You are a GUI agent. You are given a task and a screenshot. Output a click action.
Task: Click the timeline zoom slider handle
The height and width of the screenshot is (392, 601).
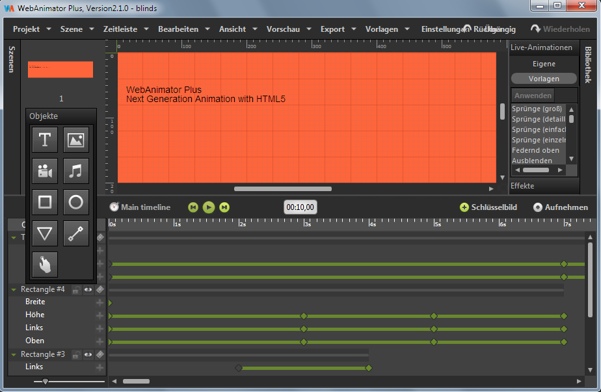tap(45, 381)
